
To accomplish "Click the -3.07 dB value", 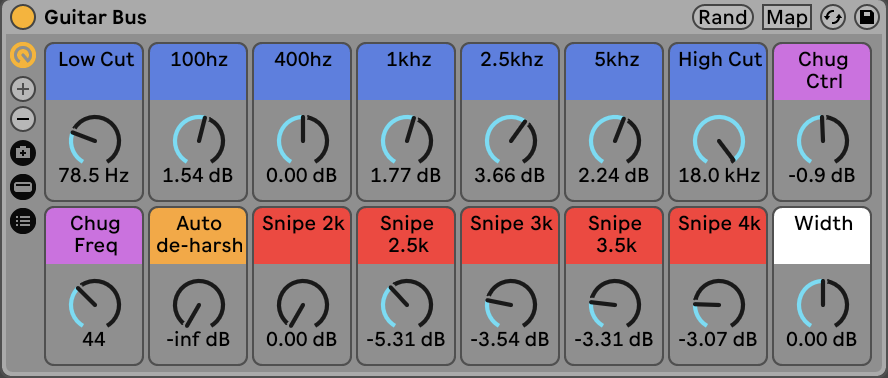I will pyautogui.click(x=719, y=340).
